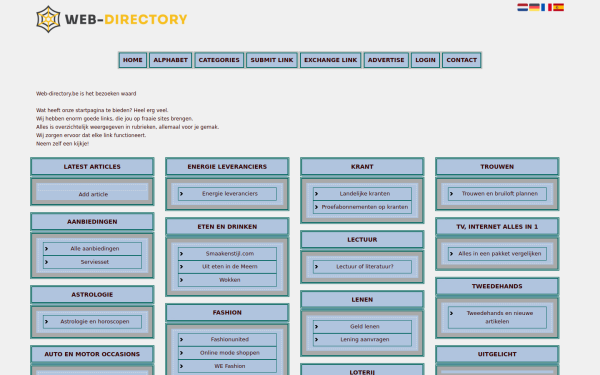This screenshot has width=600, height=375.
Task: Open the HOME menu item
Action: click(133, 60)
